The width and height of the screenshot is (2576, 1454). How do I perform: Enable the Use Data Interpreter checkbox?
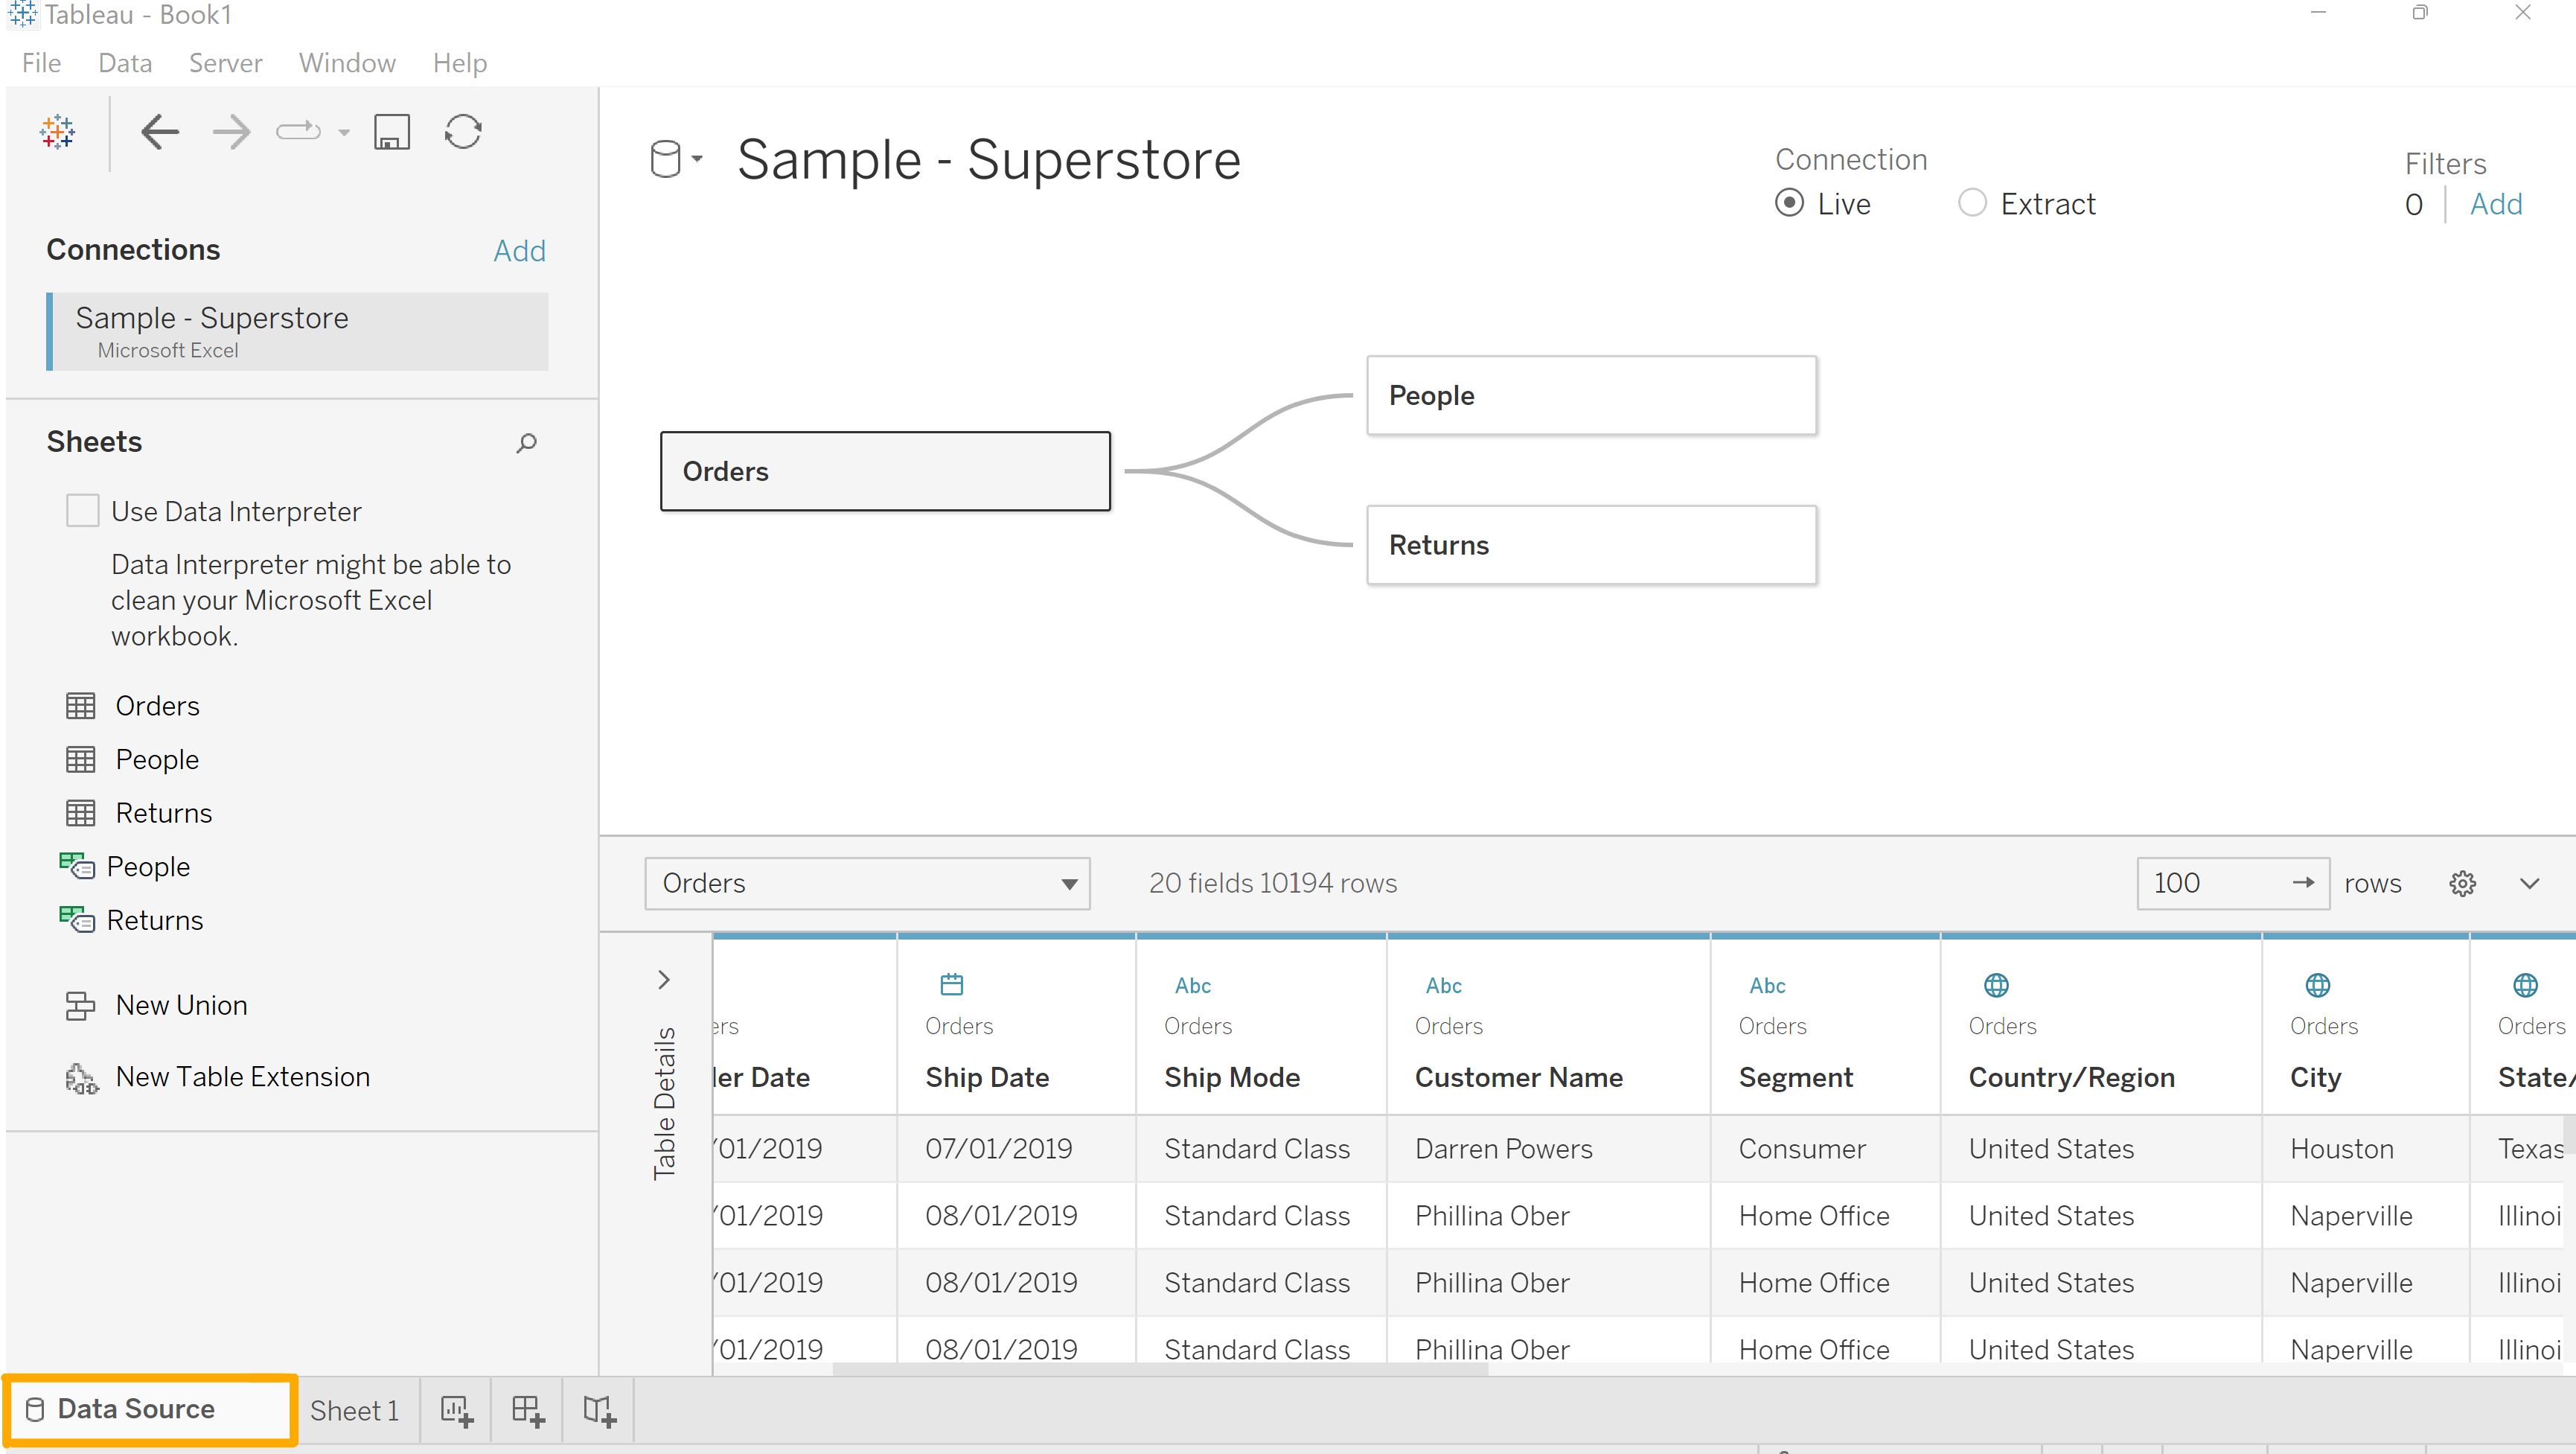pyautogui.click(x=82, y=510)
